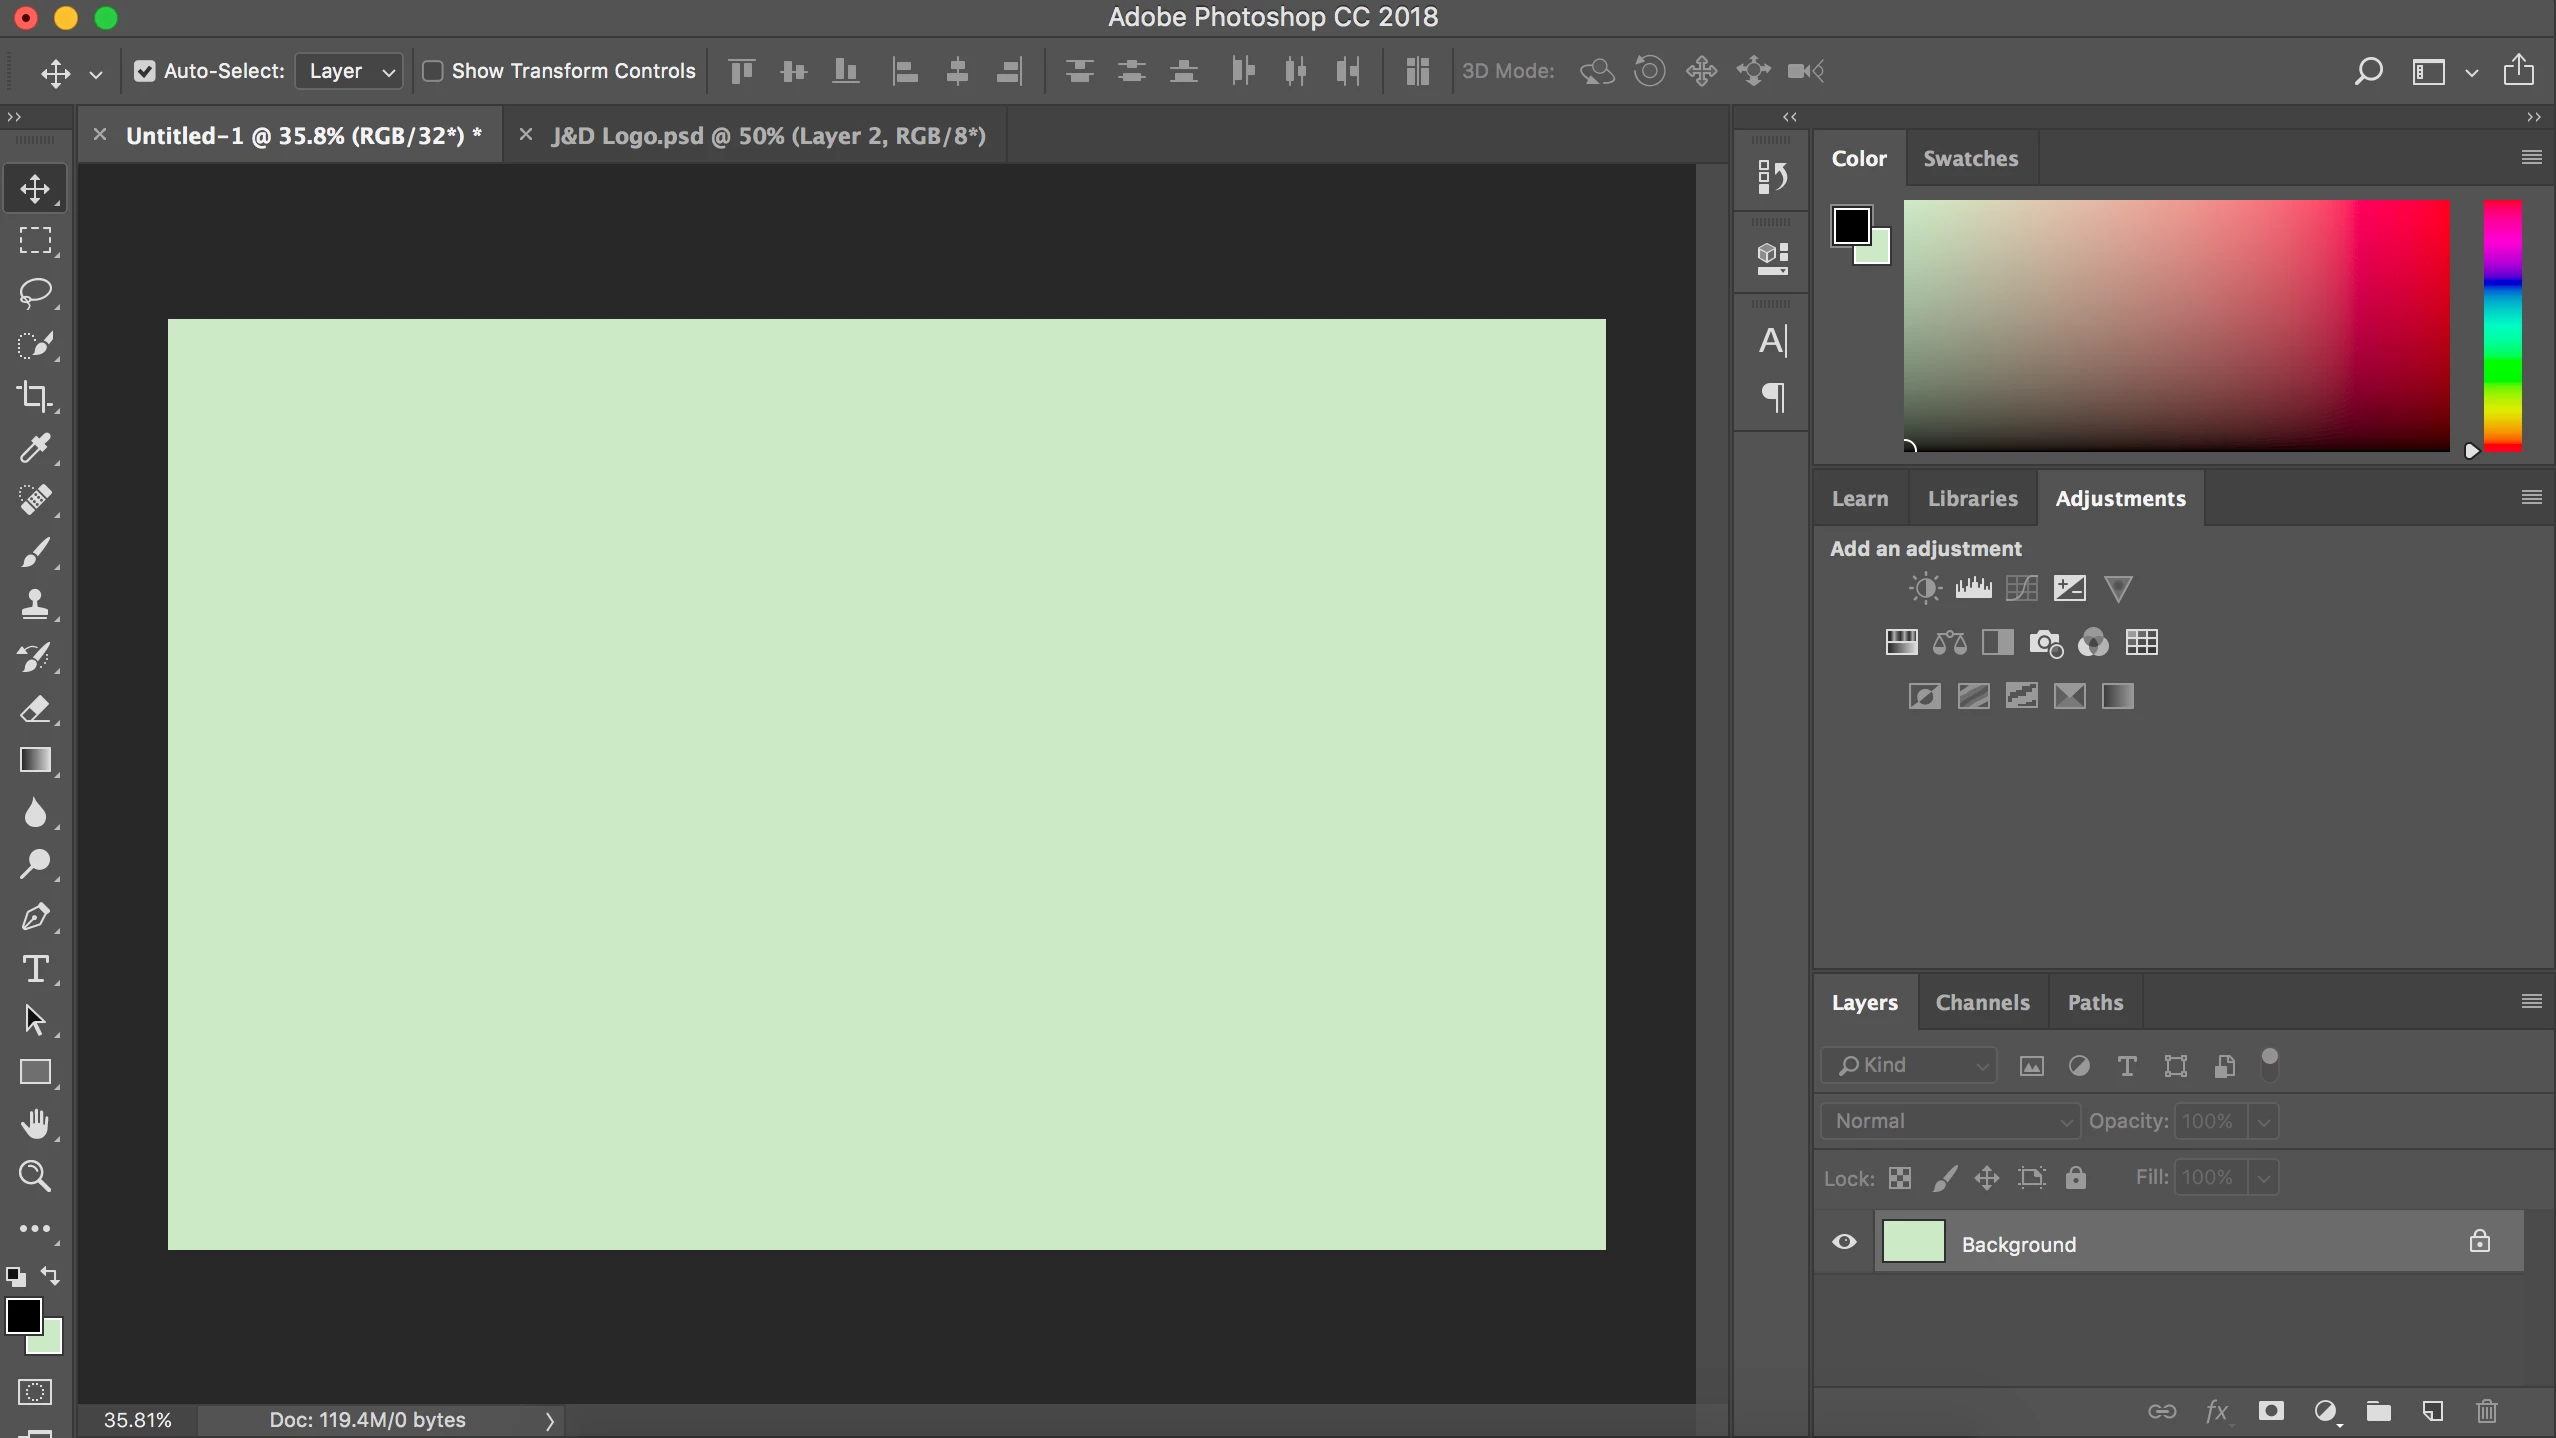Add a Brightness/Contrast adjustment

pyautogui.click(x=1924, y=589)
